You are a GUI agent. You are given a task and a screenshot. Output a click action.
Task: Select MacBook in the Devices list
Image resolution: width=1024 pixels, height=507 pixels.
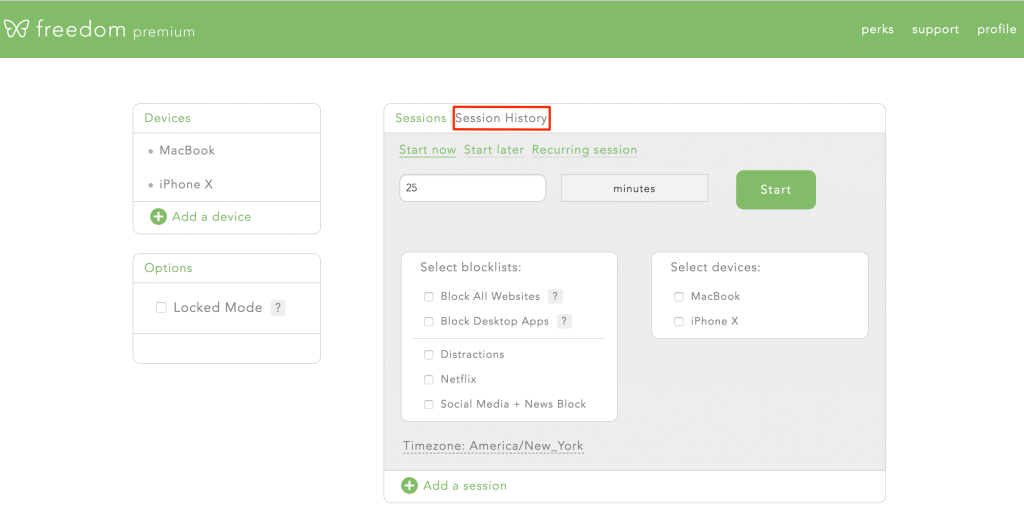click(187, 150)
